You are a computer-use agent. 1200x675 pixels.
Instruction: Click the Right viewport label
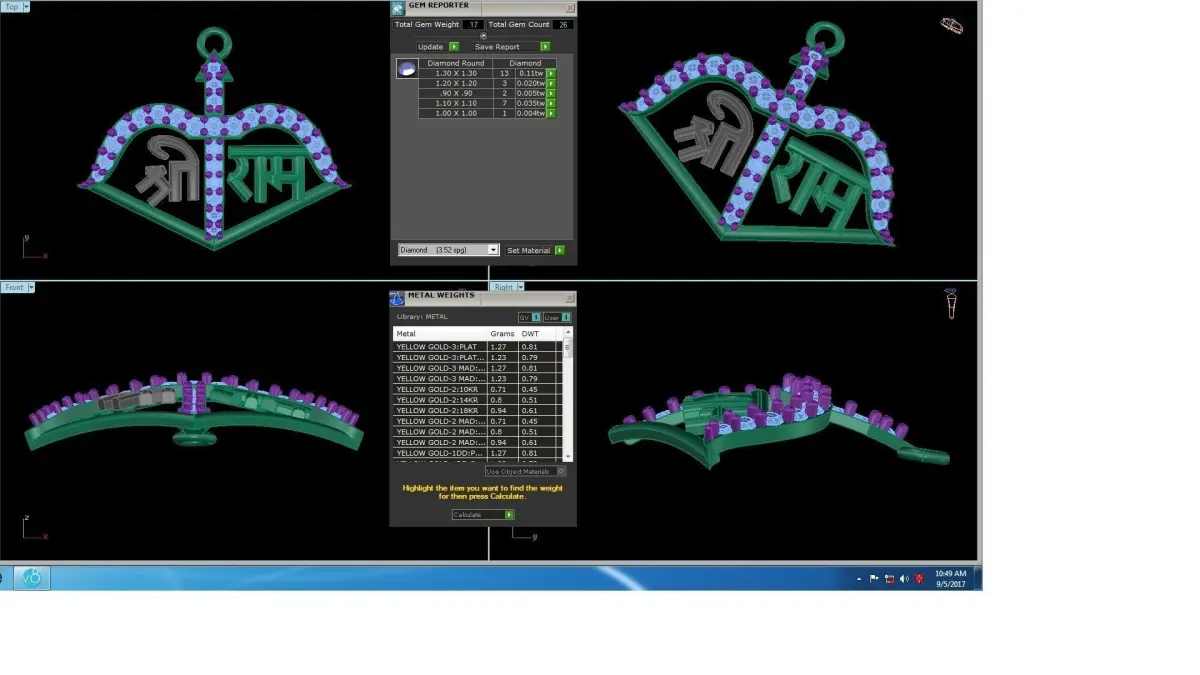point(504,287)
